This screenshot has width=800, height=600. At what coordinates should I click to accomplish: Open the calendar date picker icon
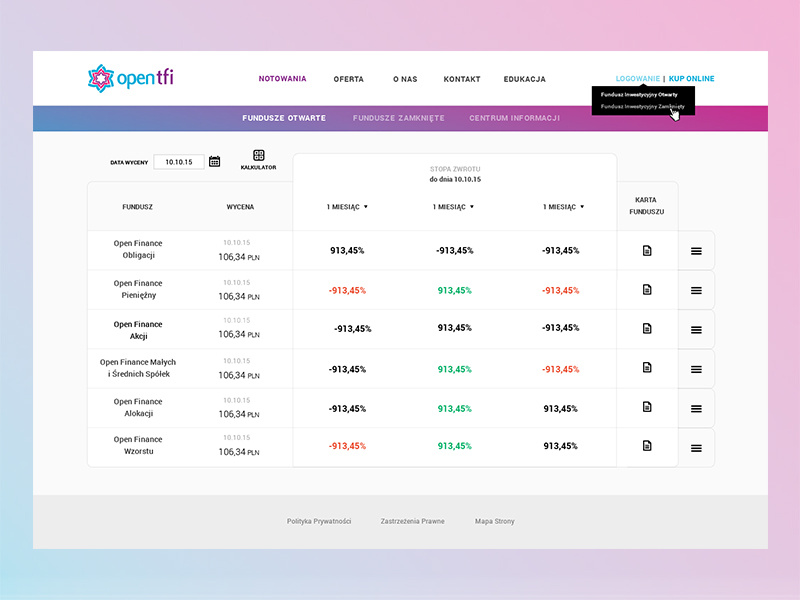pos(214,162)
